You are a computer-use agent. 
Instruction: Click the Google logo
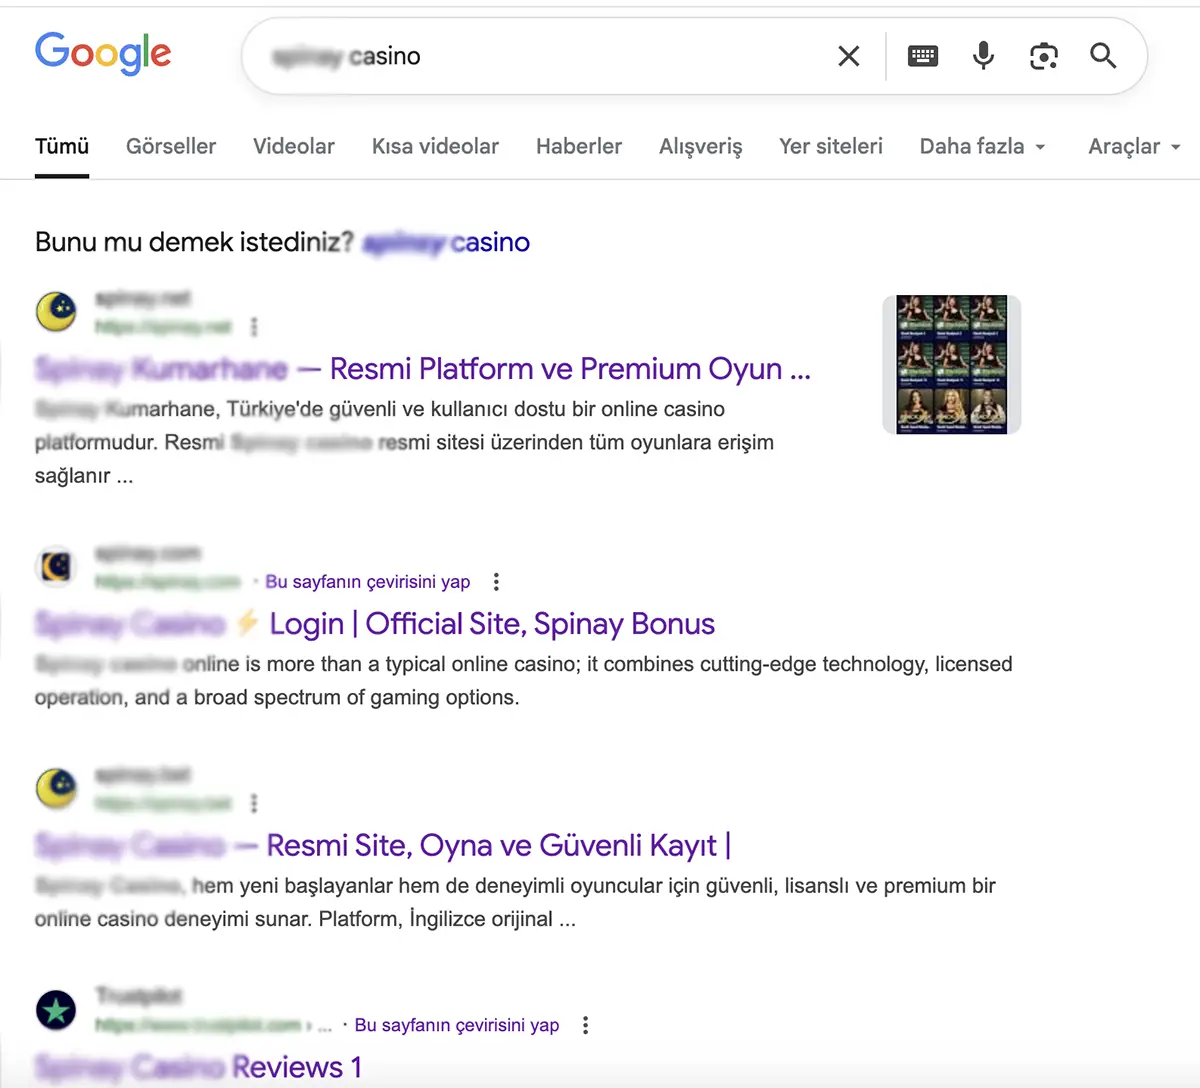coord(103,53)
